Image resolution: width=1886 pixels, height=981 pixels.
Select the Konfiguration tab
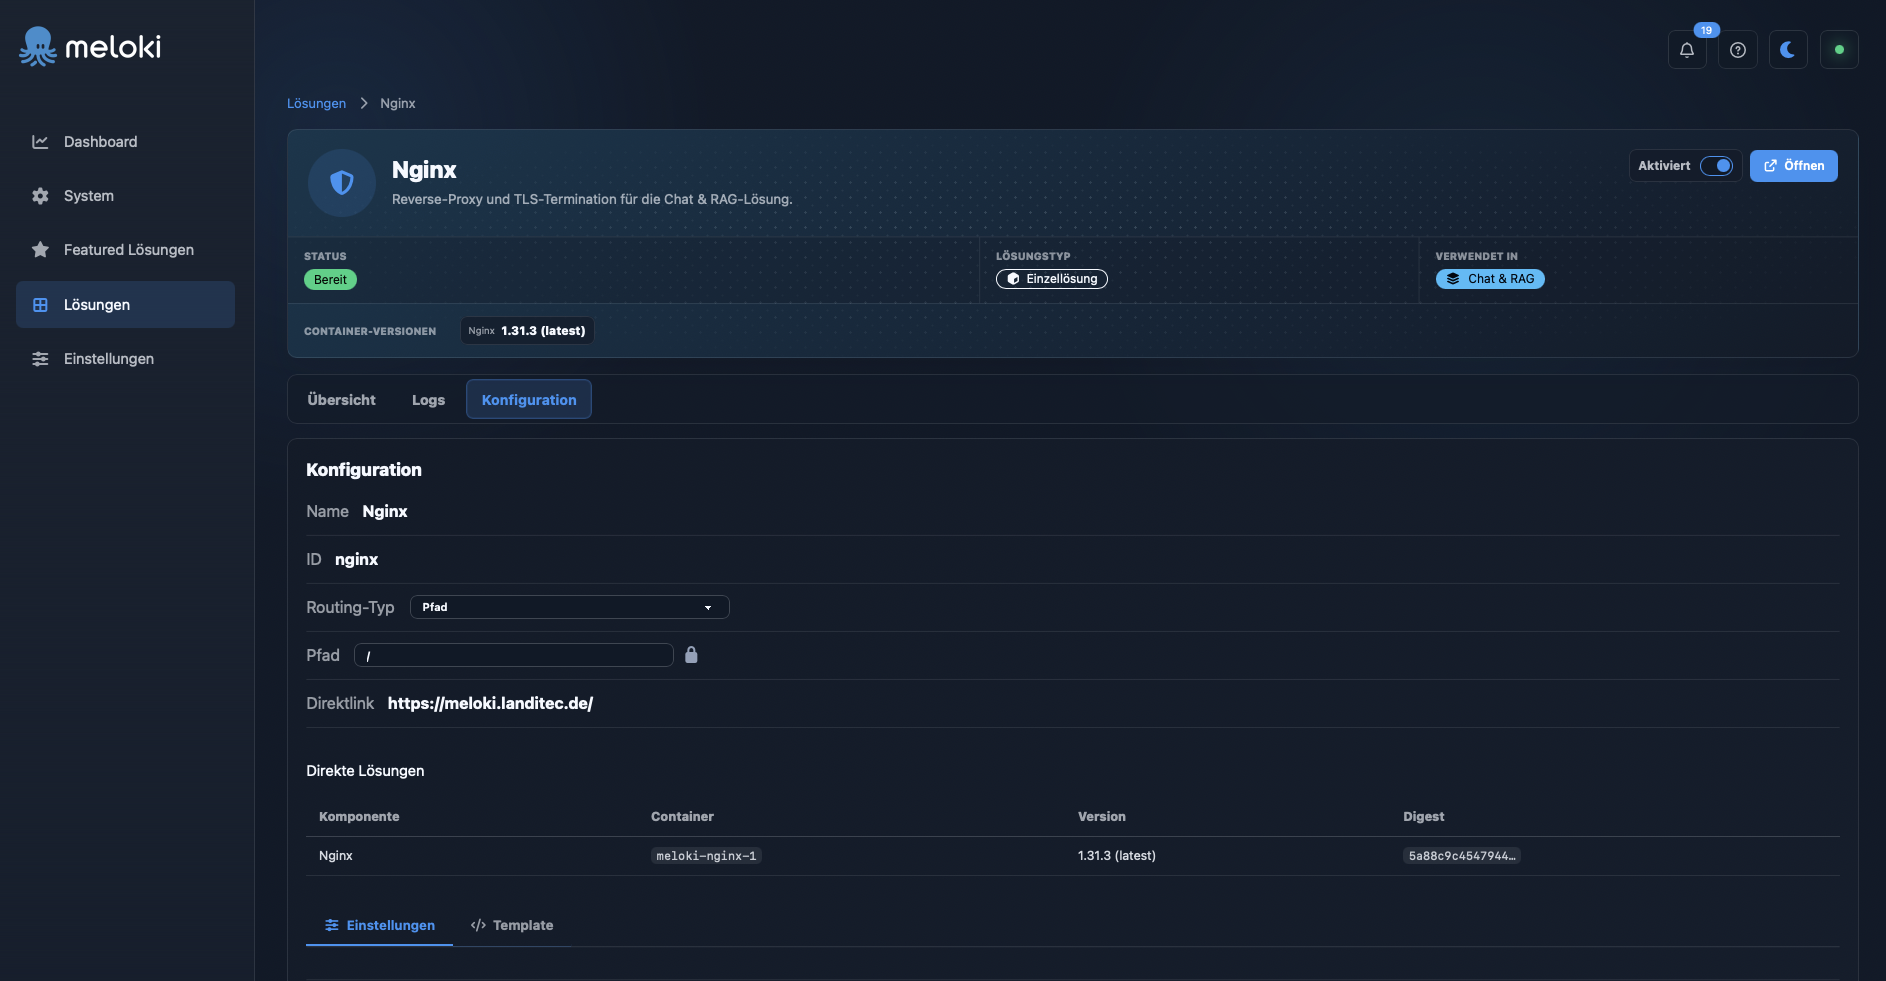coord(529,400)
